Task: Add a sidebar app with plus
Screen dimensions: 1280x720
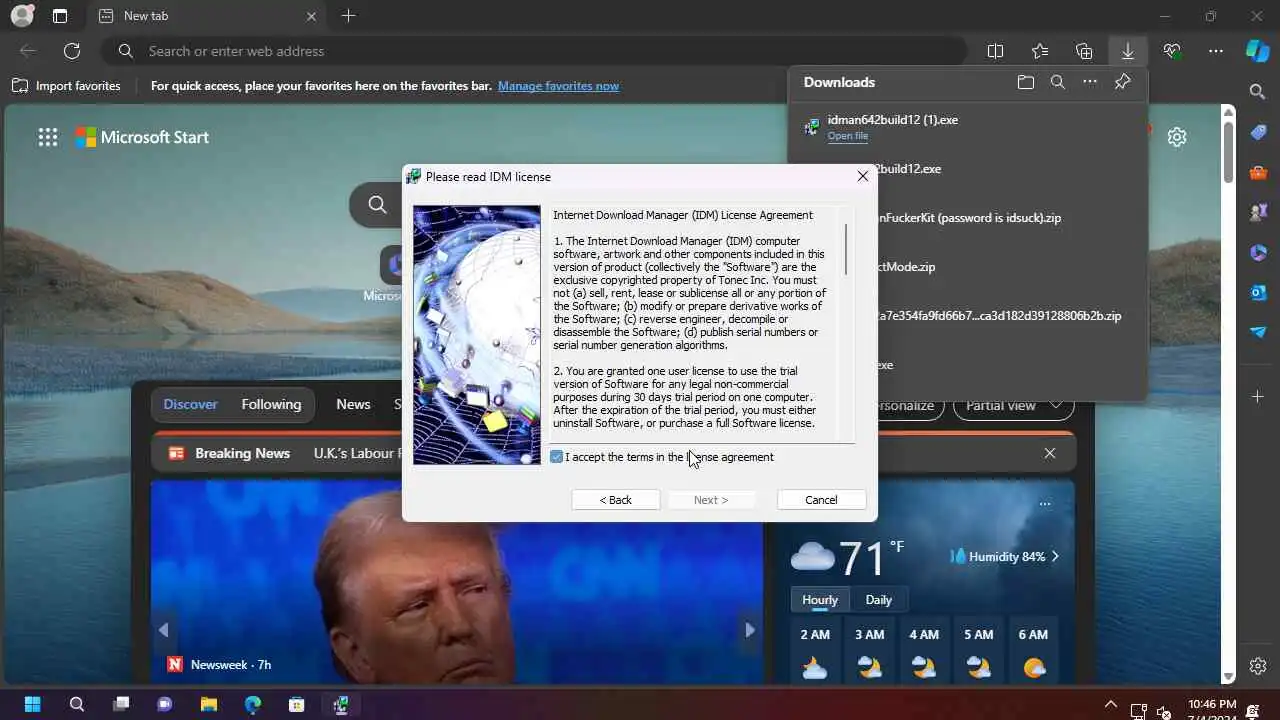Action: click(1258, 397)
